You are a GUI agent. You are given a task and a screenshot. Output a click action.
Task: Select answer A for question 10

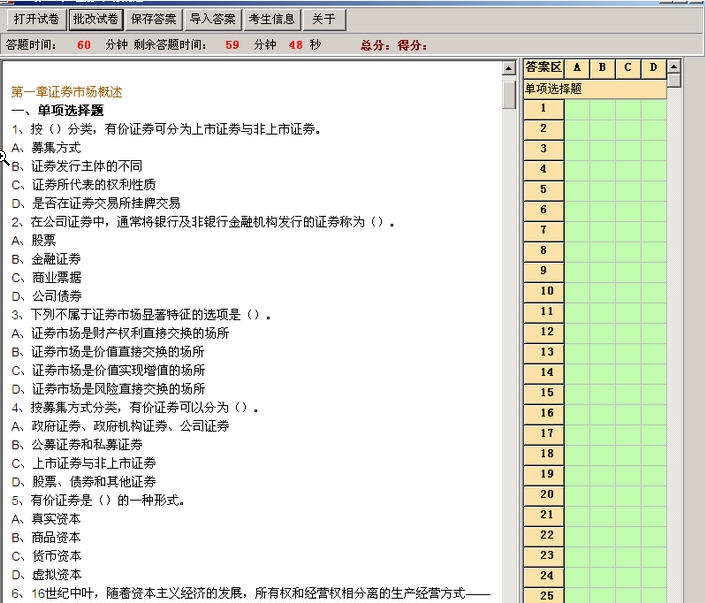click(x=577, y=291)
